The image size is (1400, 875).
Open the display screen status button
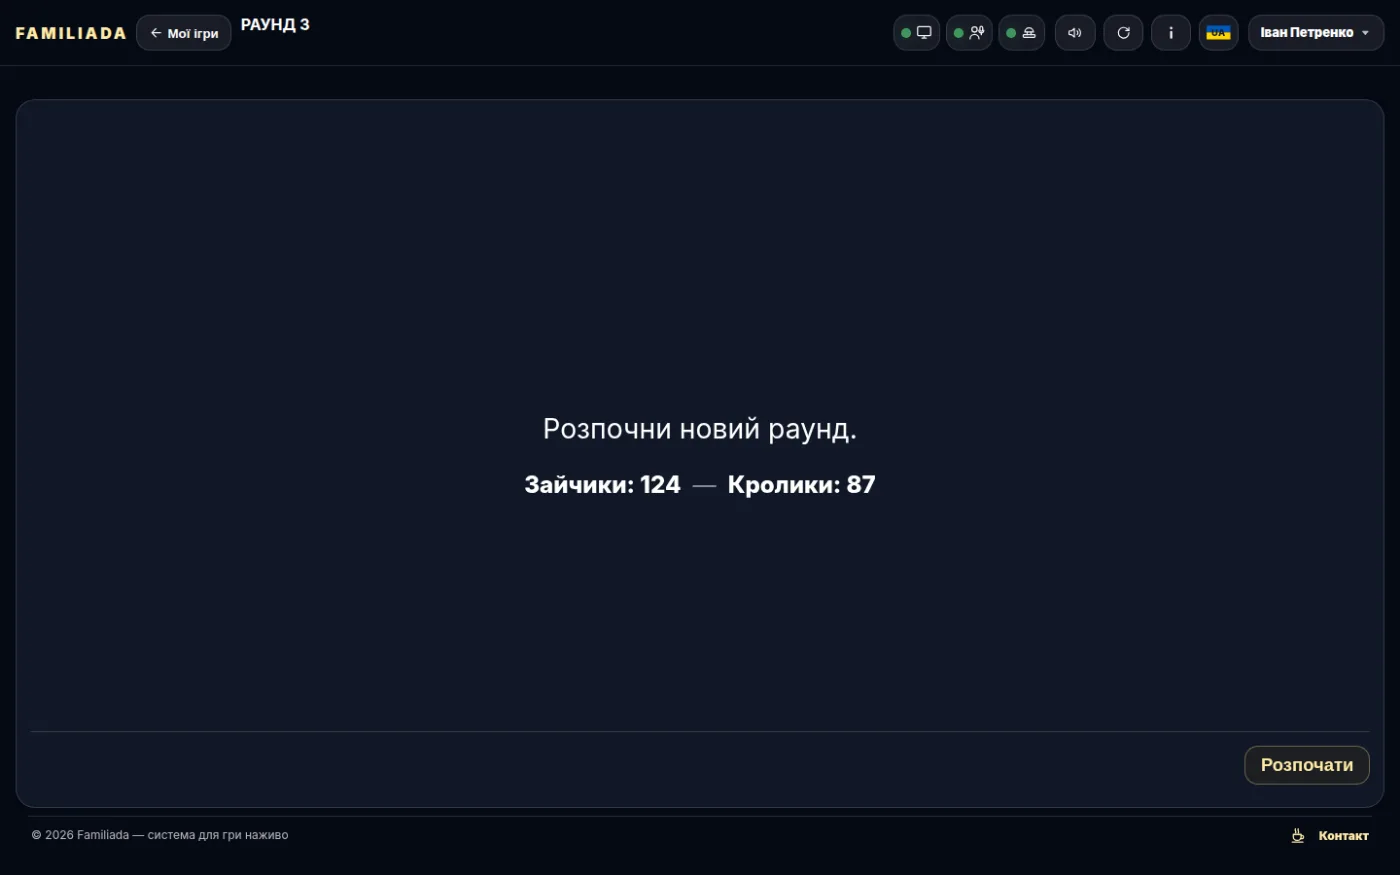point(916,33)
